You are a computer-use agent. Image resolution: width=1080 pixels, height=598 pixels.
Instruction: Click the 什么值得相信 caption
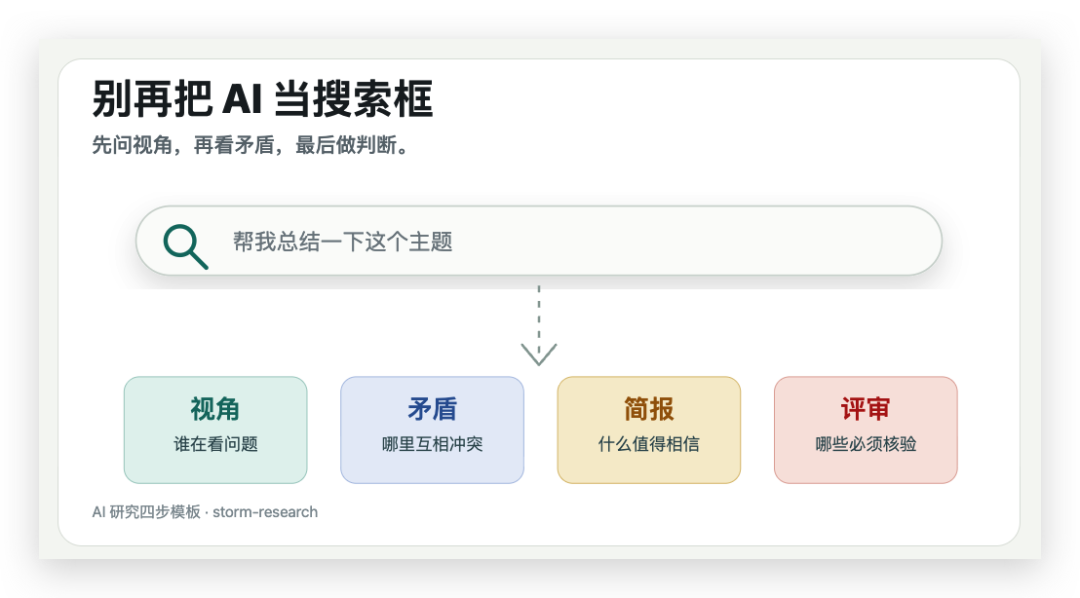649,444
